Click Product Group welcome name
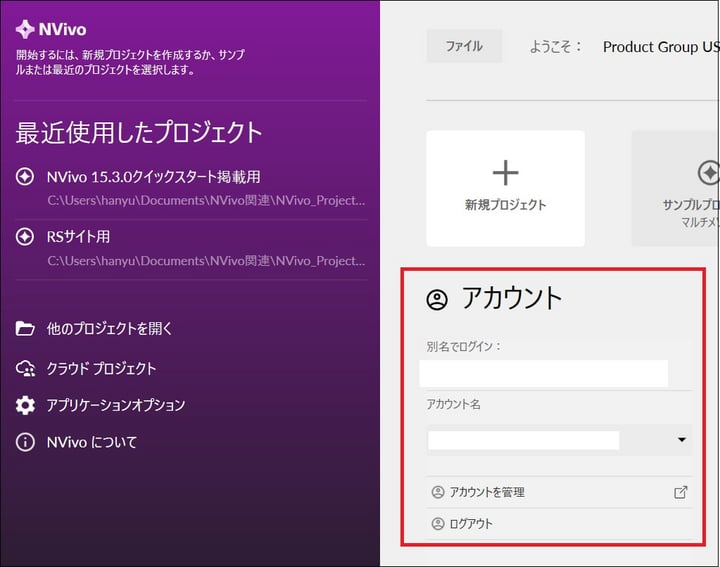The height and width of the screenshot is (567, 720). [x=661, y=47]
